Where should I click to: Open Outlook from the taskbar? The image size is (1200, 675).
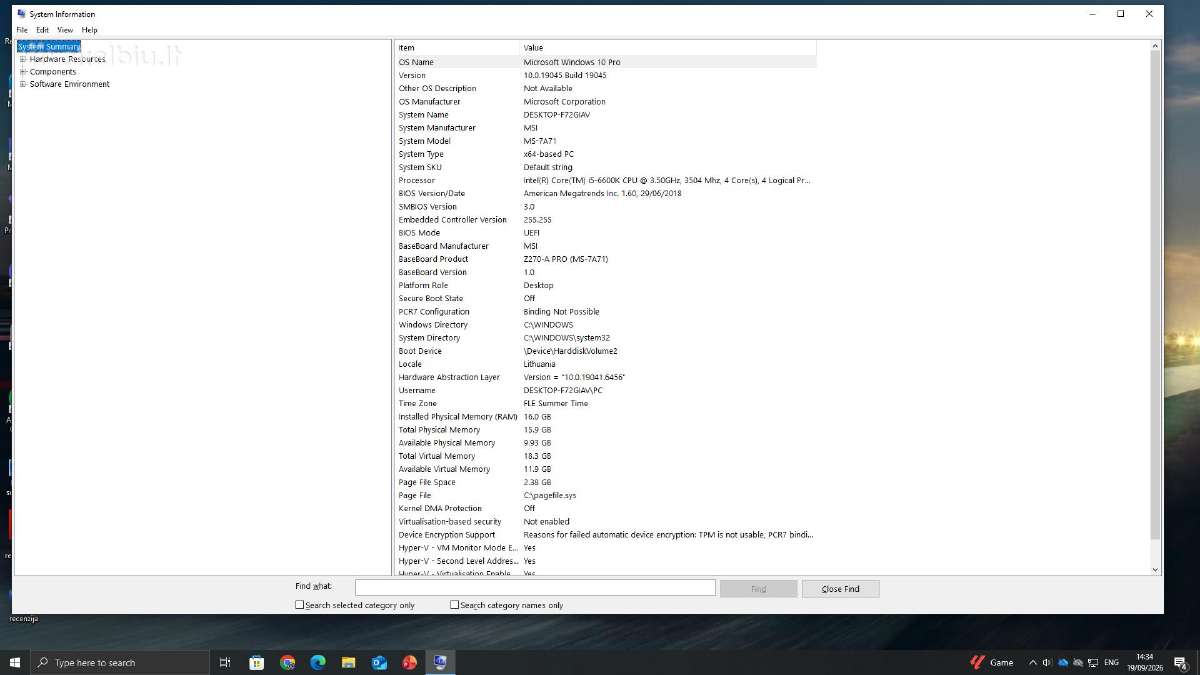pos(379,662)
